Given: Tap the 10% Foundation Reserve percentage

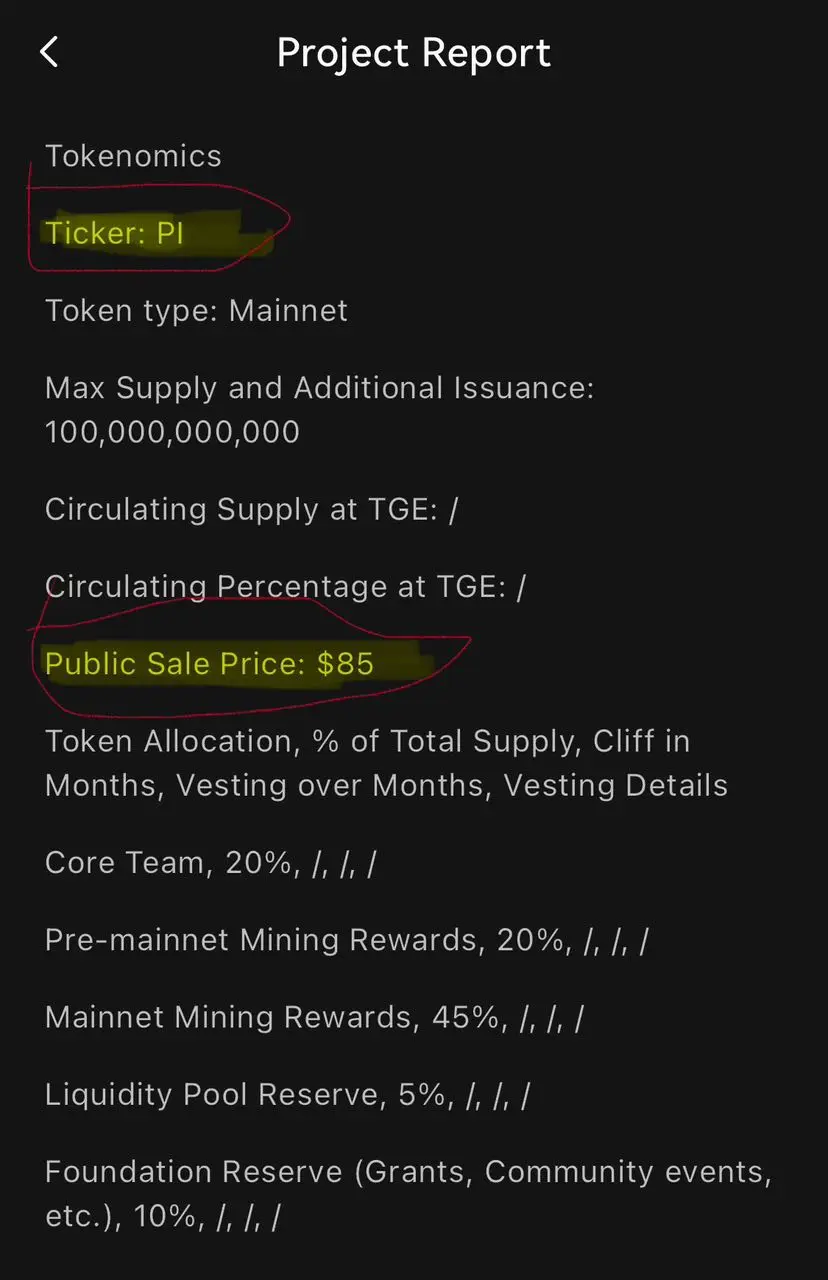Looking at the screenshot, I should pos(160,1216).
